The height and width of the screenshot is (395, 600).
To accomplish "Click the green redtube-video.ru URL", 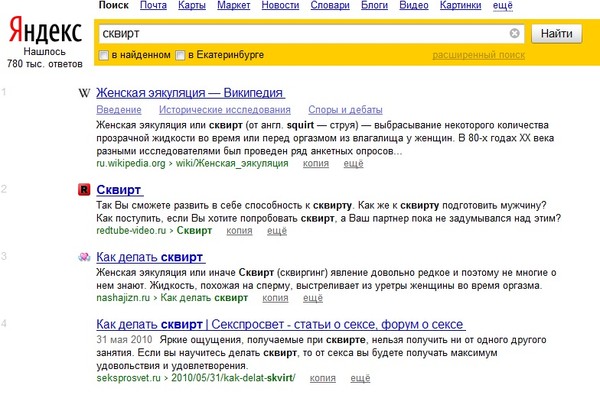I will [x=154, y=231].
